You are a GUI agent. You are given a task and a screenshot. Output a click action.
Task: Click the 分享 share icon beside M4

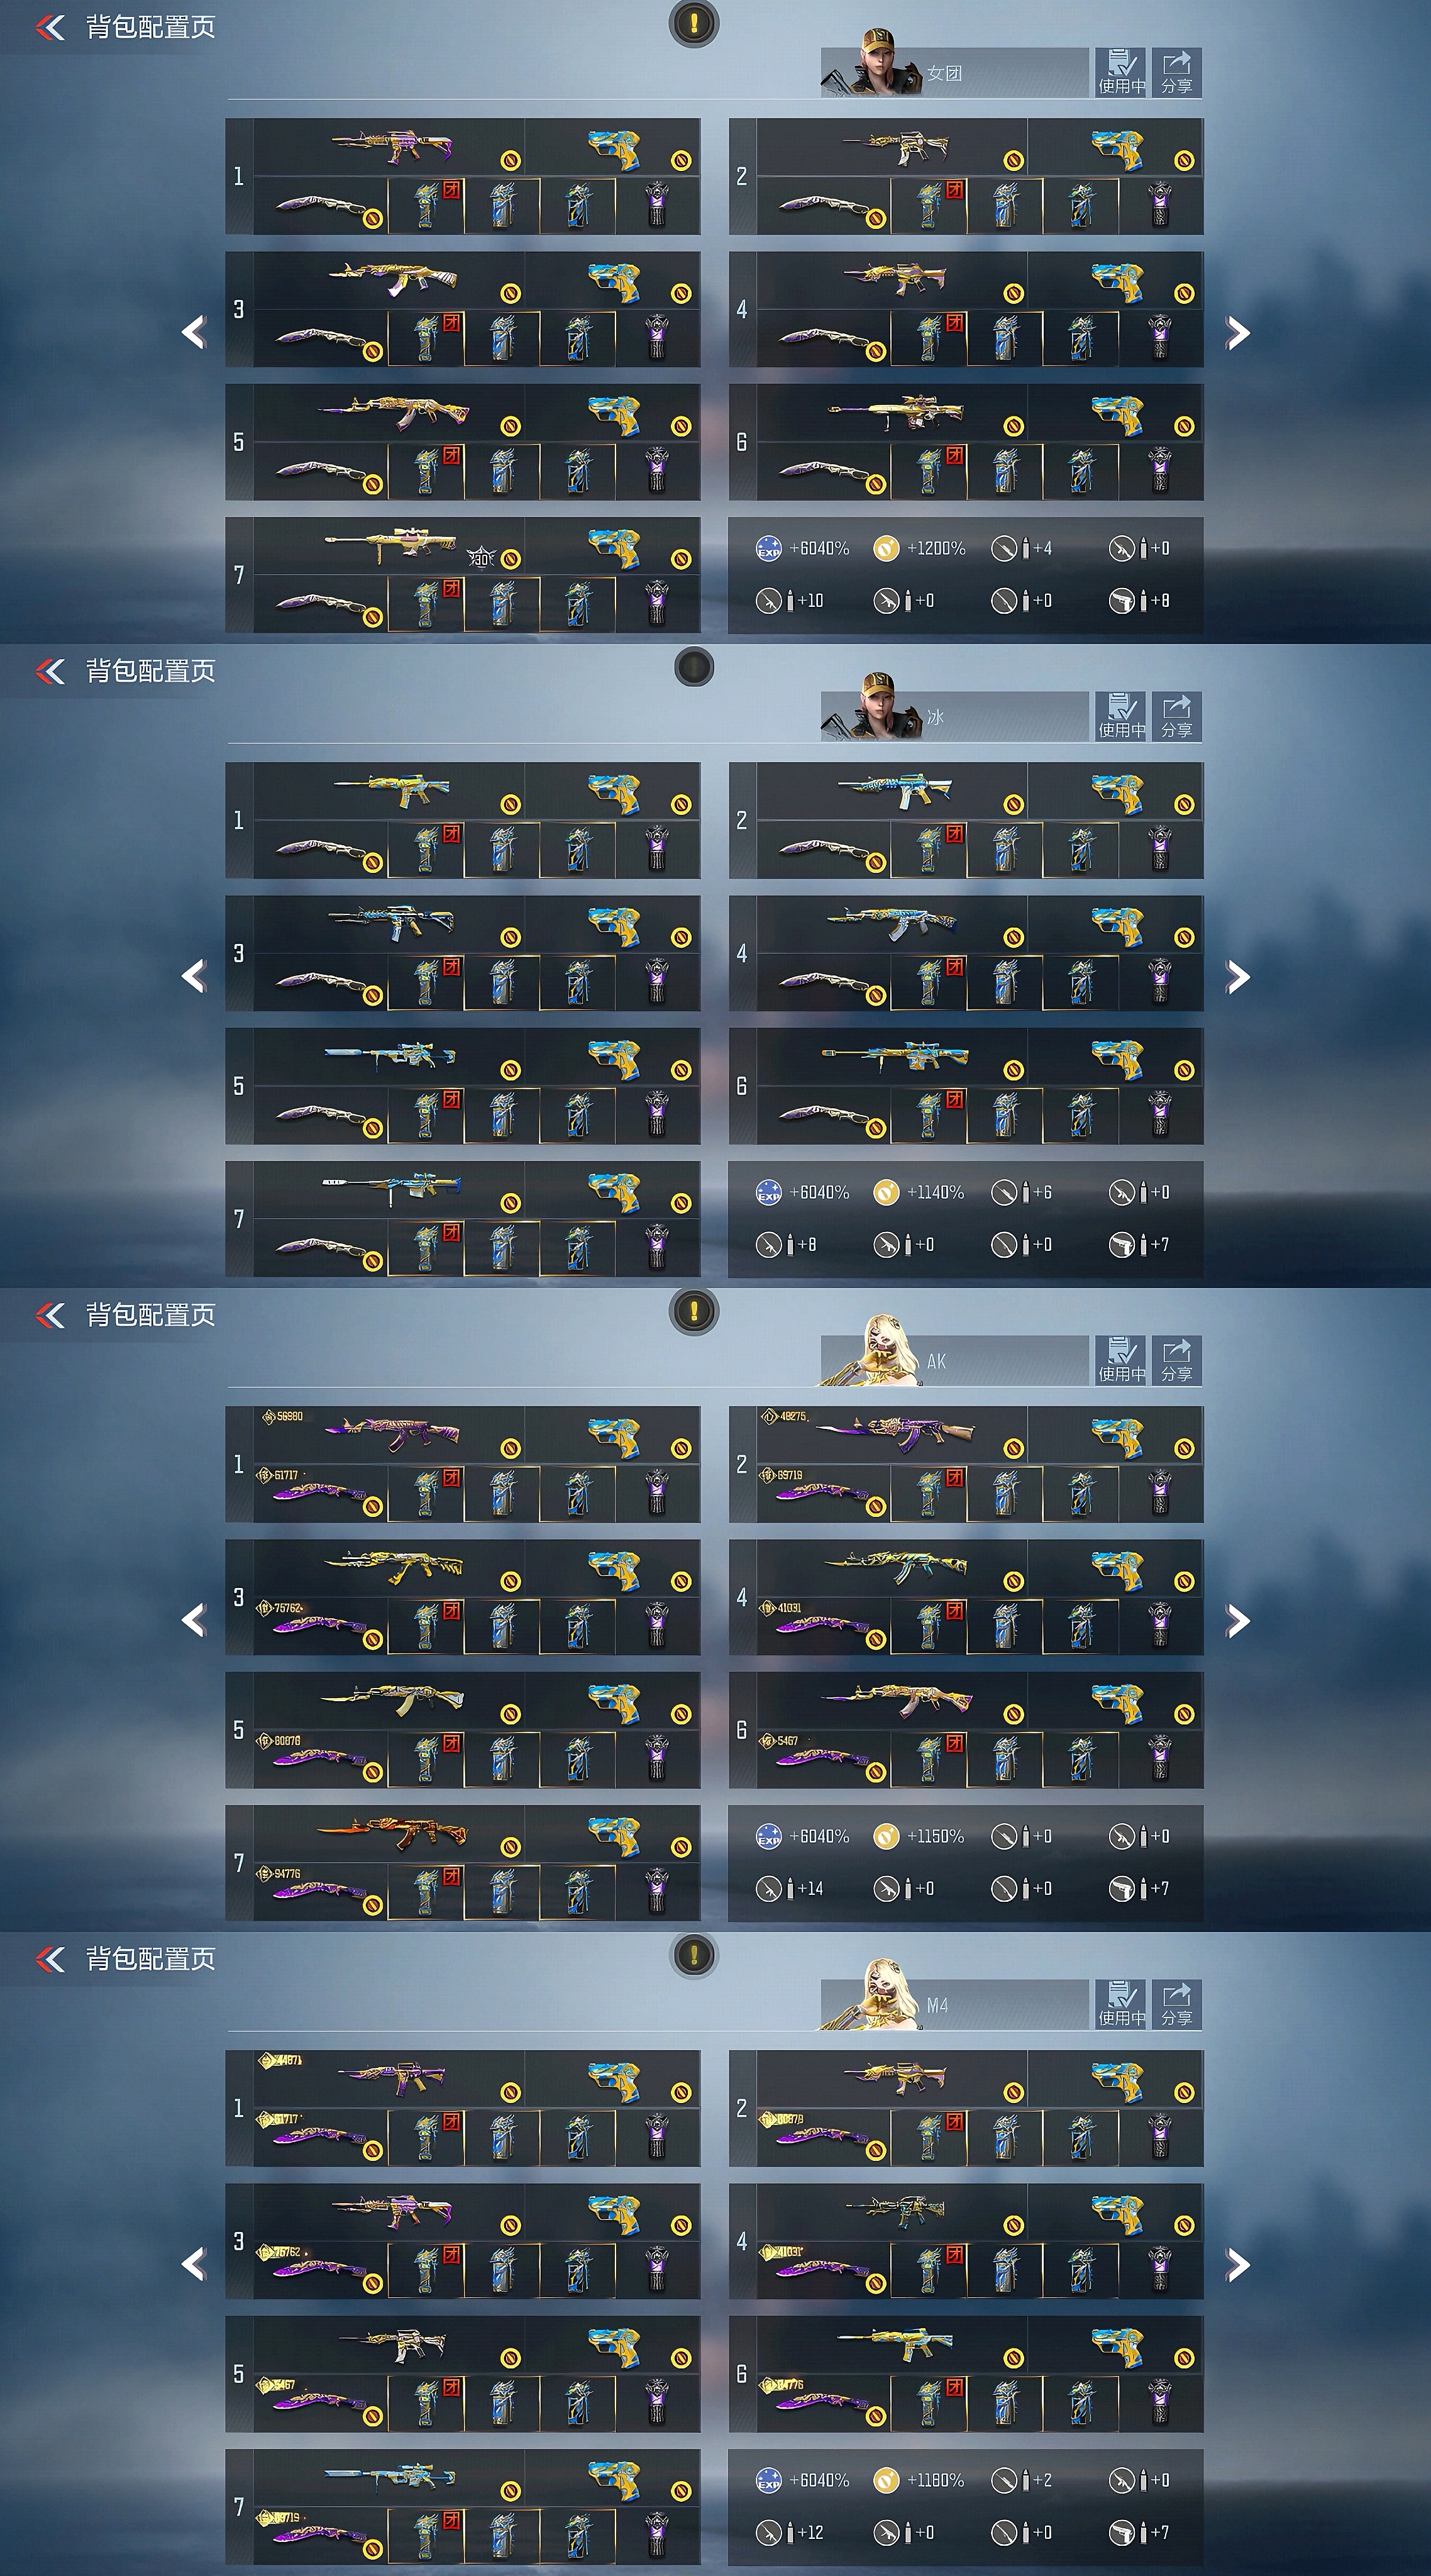tap(1176, 2005)
